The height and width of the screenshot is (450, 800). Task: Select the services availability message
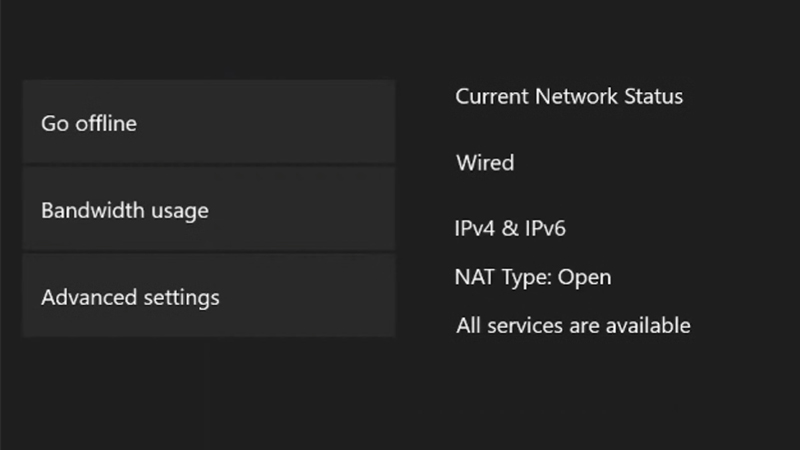573,325
